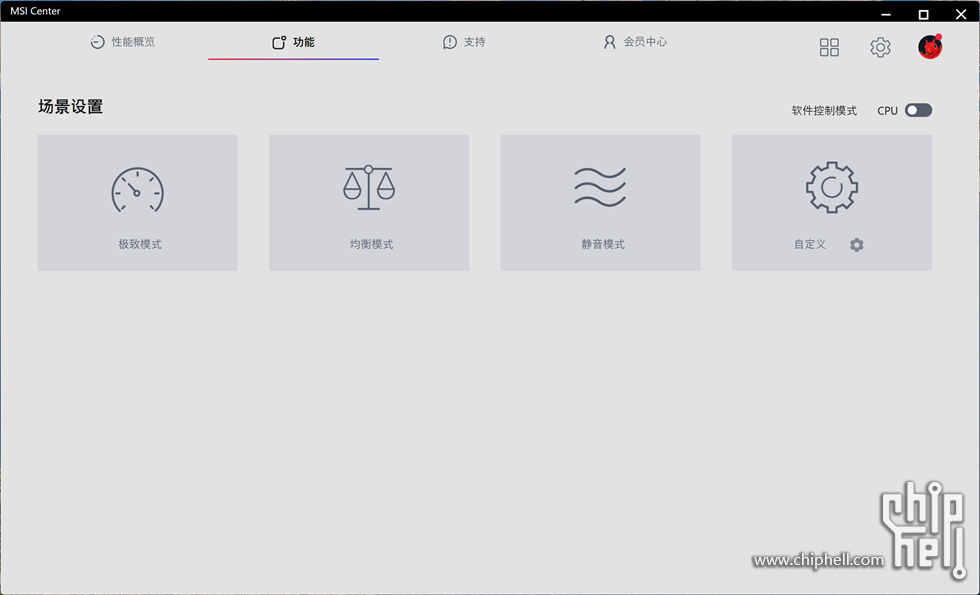Viewport: 980px width, 595px height.
Task: Click the 自定义 text label
Action: pyautogui.click(x=810, y=244)
